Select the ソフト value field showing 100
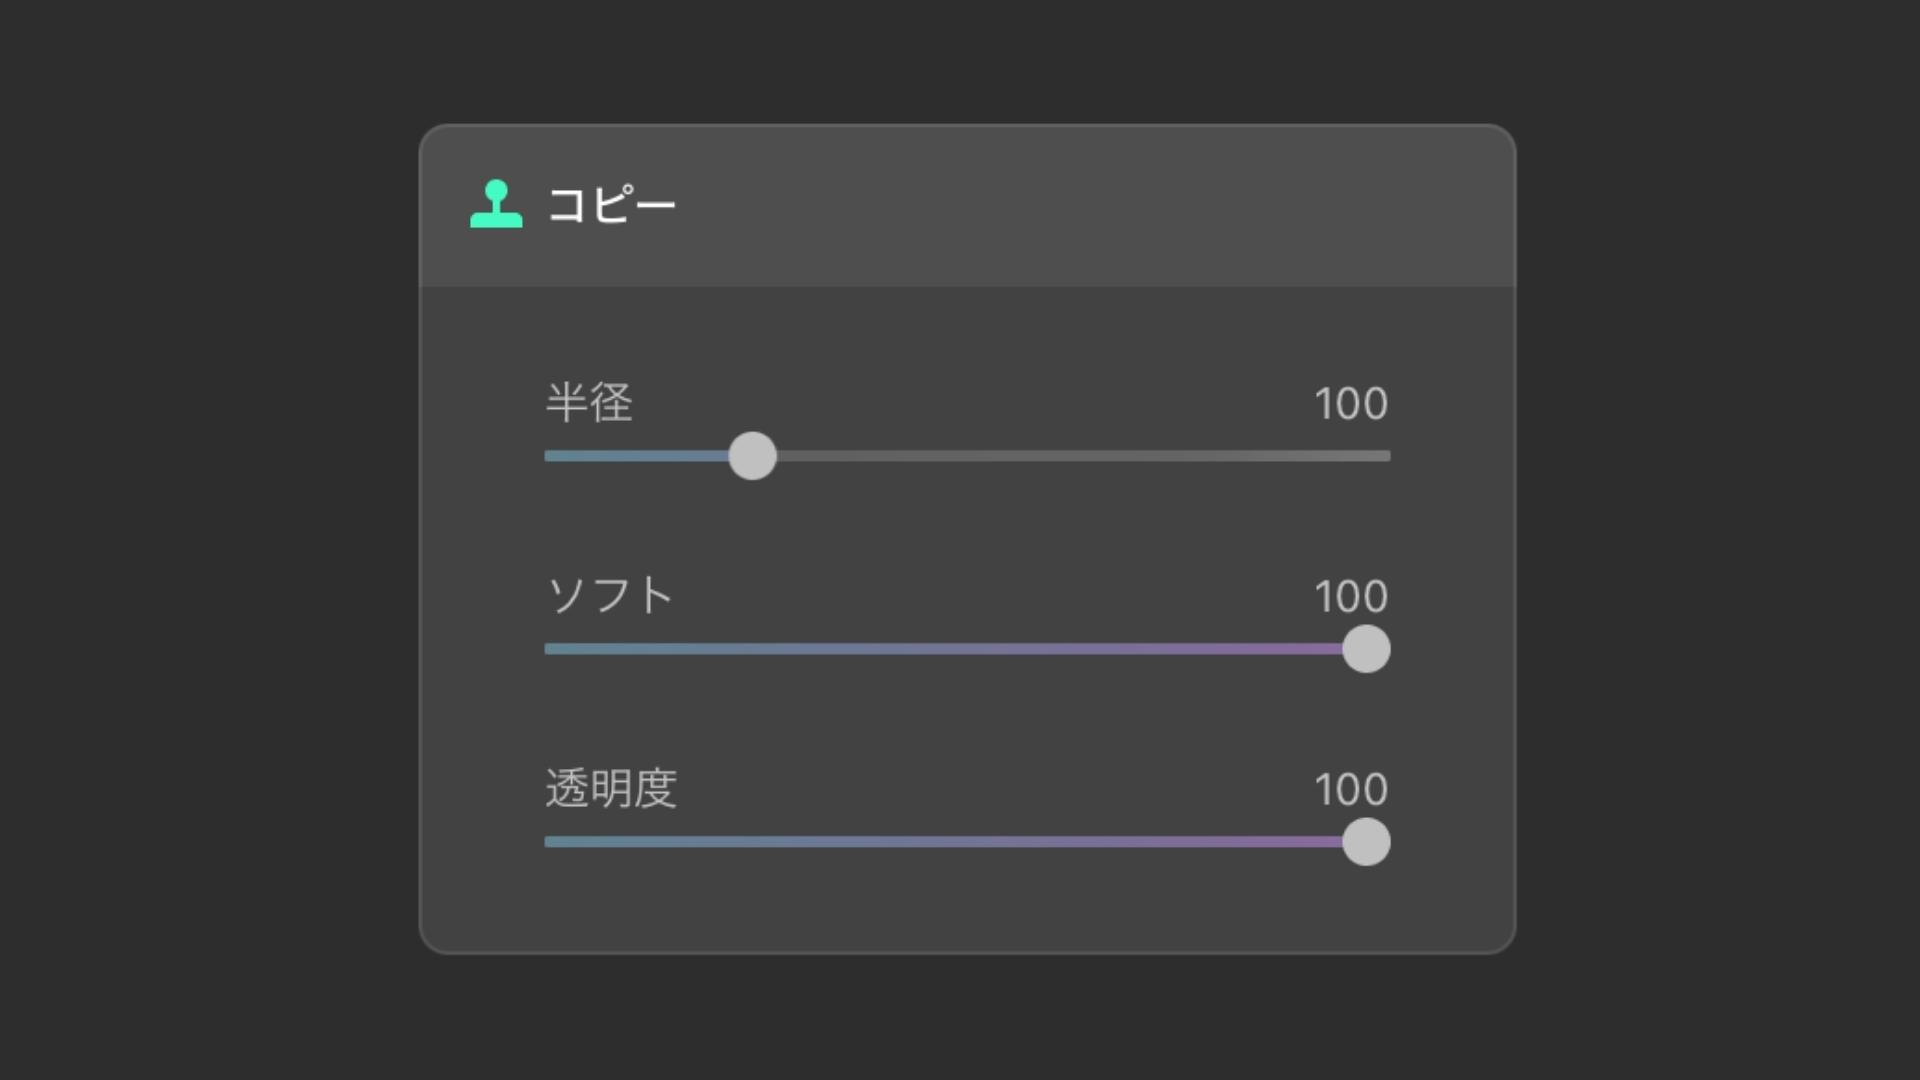This screenshot has height=1080, width=1920. point(1350,597)
